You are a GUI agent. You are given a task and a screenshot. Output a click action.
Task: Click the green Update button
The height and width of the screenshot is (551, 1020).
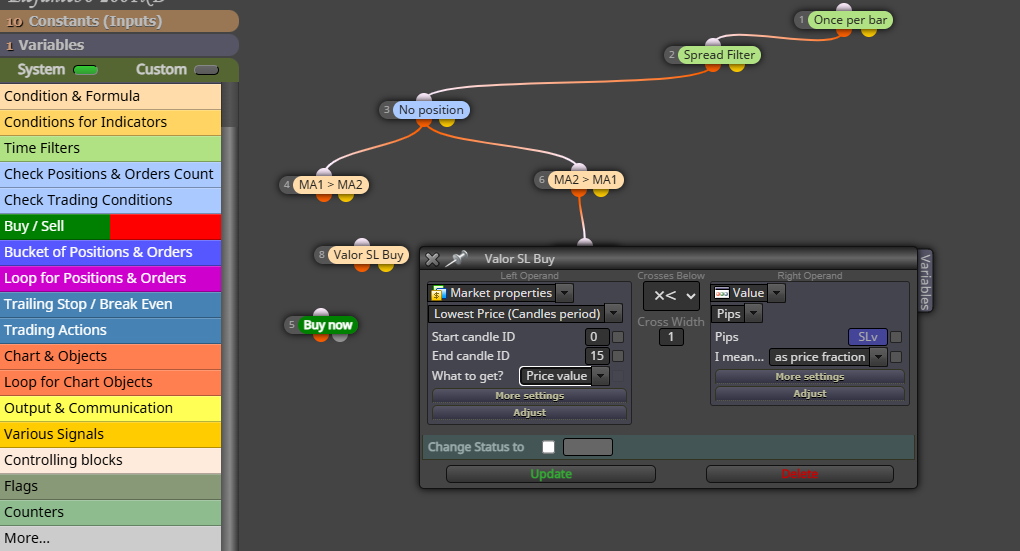[551, 474]
